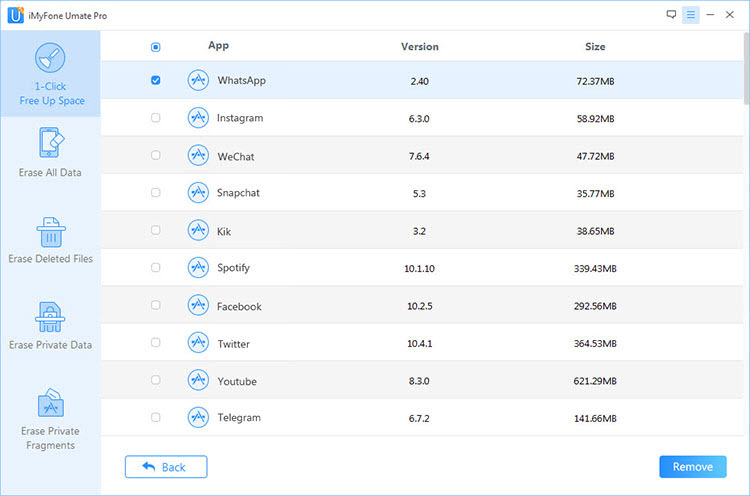This screenshot has height=496, width=750.
Task: Switch to Erase Private Fragments label
Action: click(50, 438)
